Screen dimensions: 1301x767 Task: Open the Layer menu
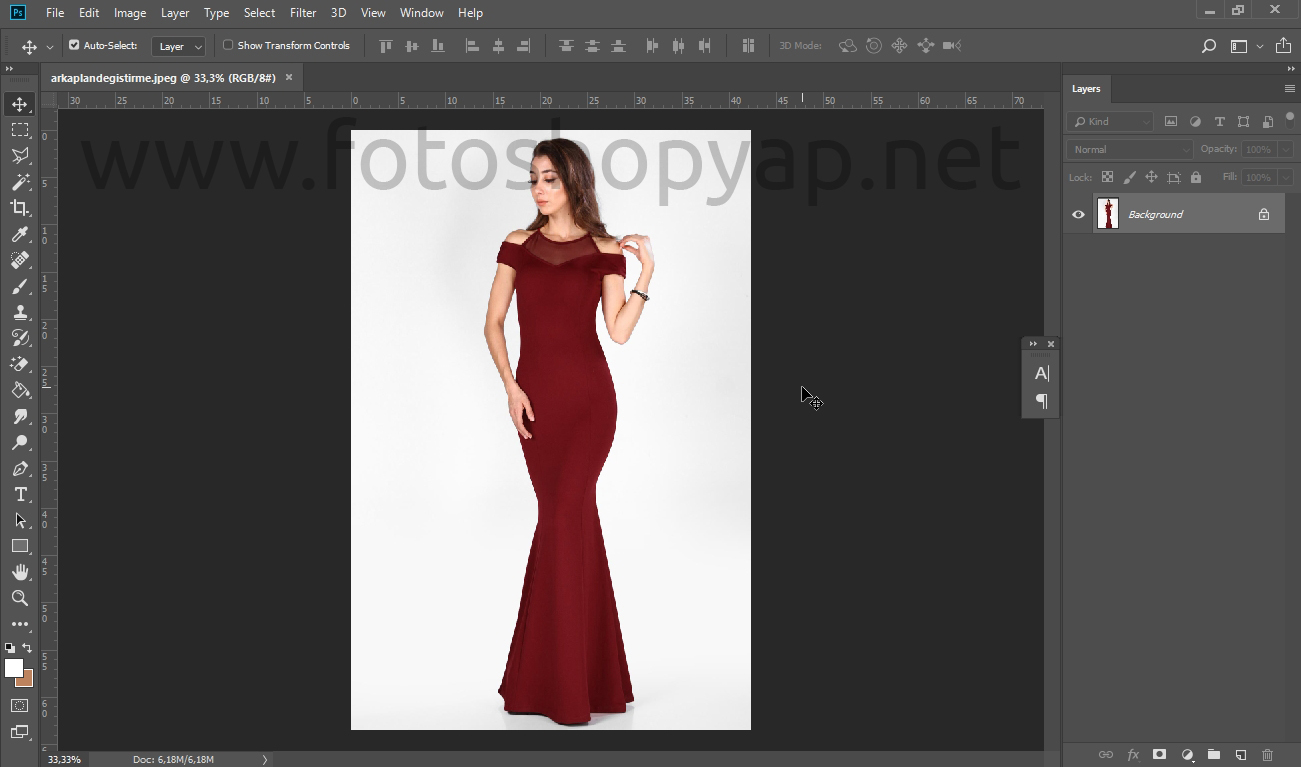pyautogui.click(x=175, y=13)
